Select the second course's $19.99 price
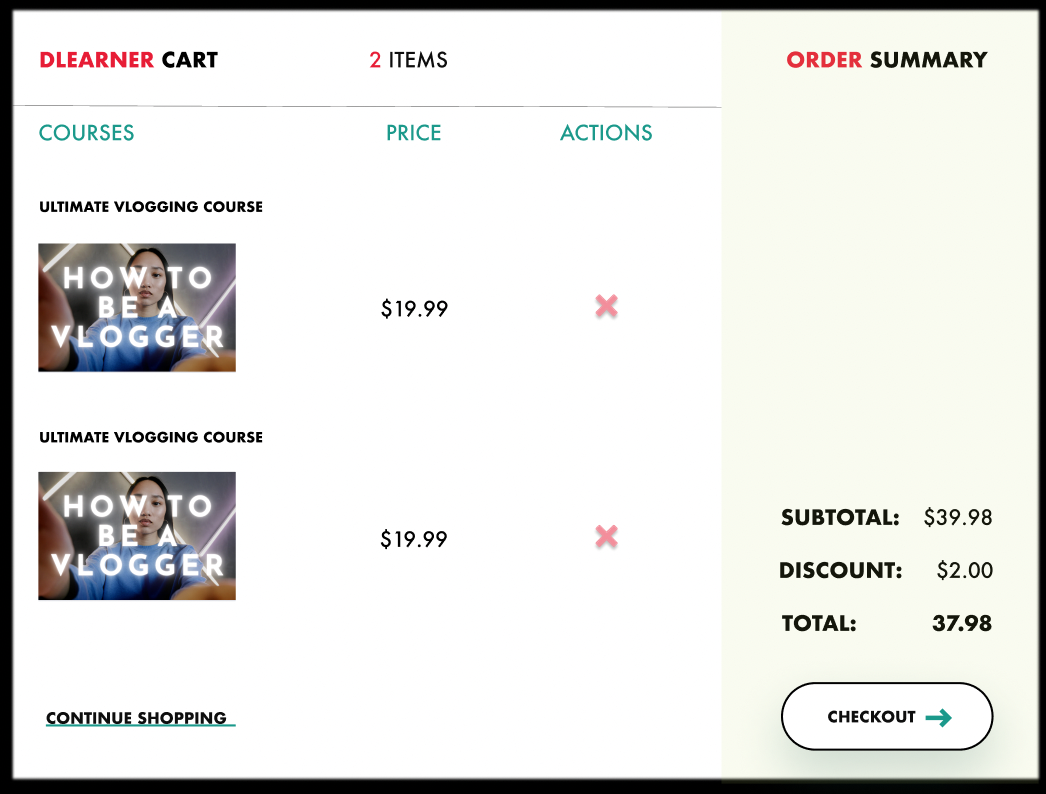 pyautogui.click(x=414, y=539)
